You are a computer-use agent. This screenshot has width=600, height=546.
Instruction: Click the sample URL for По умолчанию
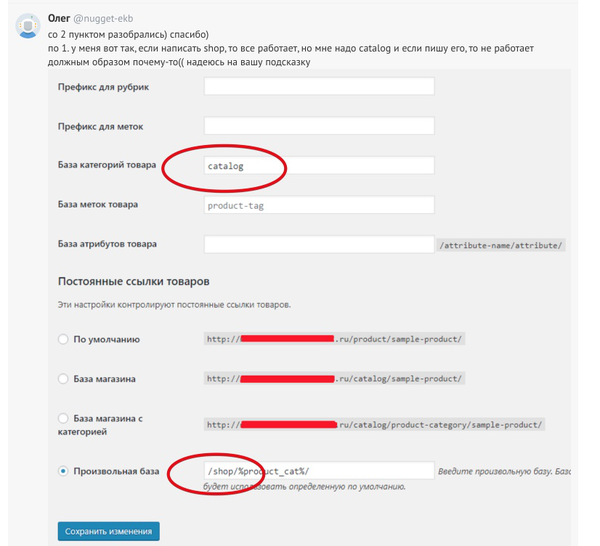(334, 339)
